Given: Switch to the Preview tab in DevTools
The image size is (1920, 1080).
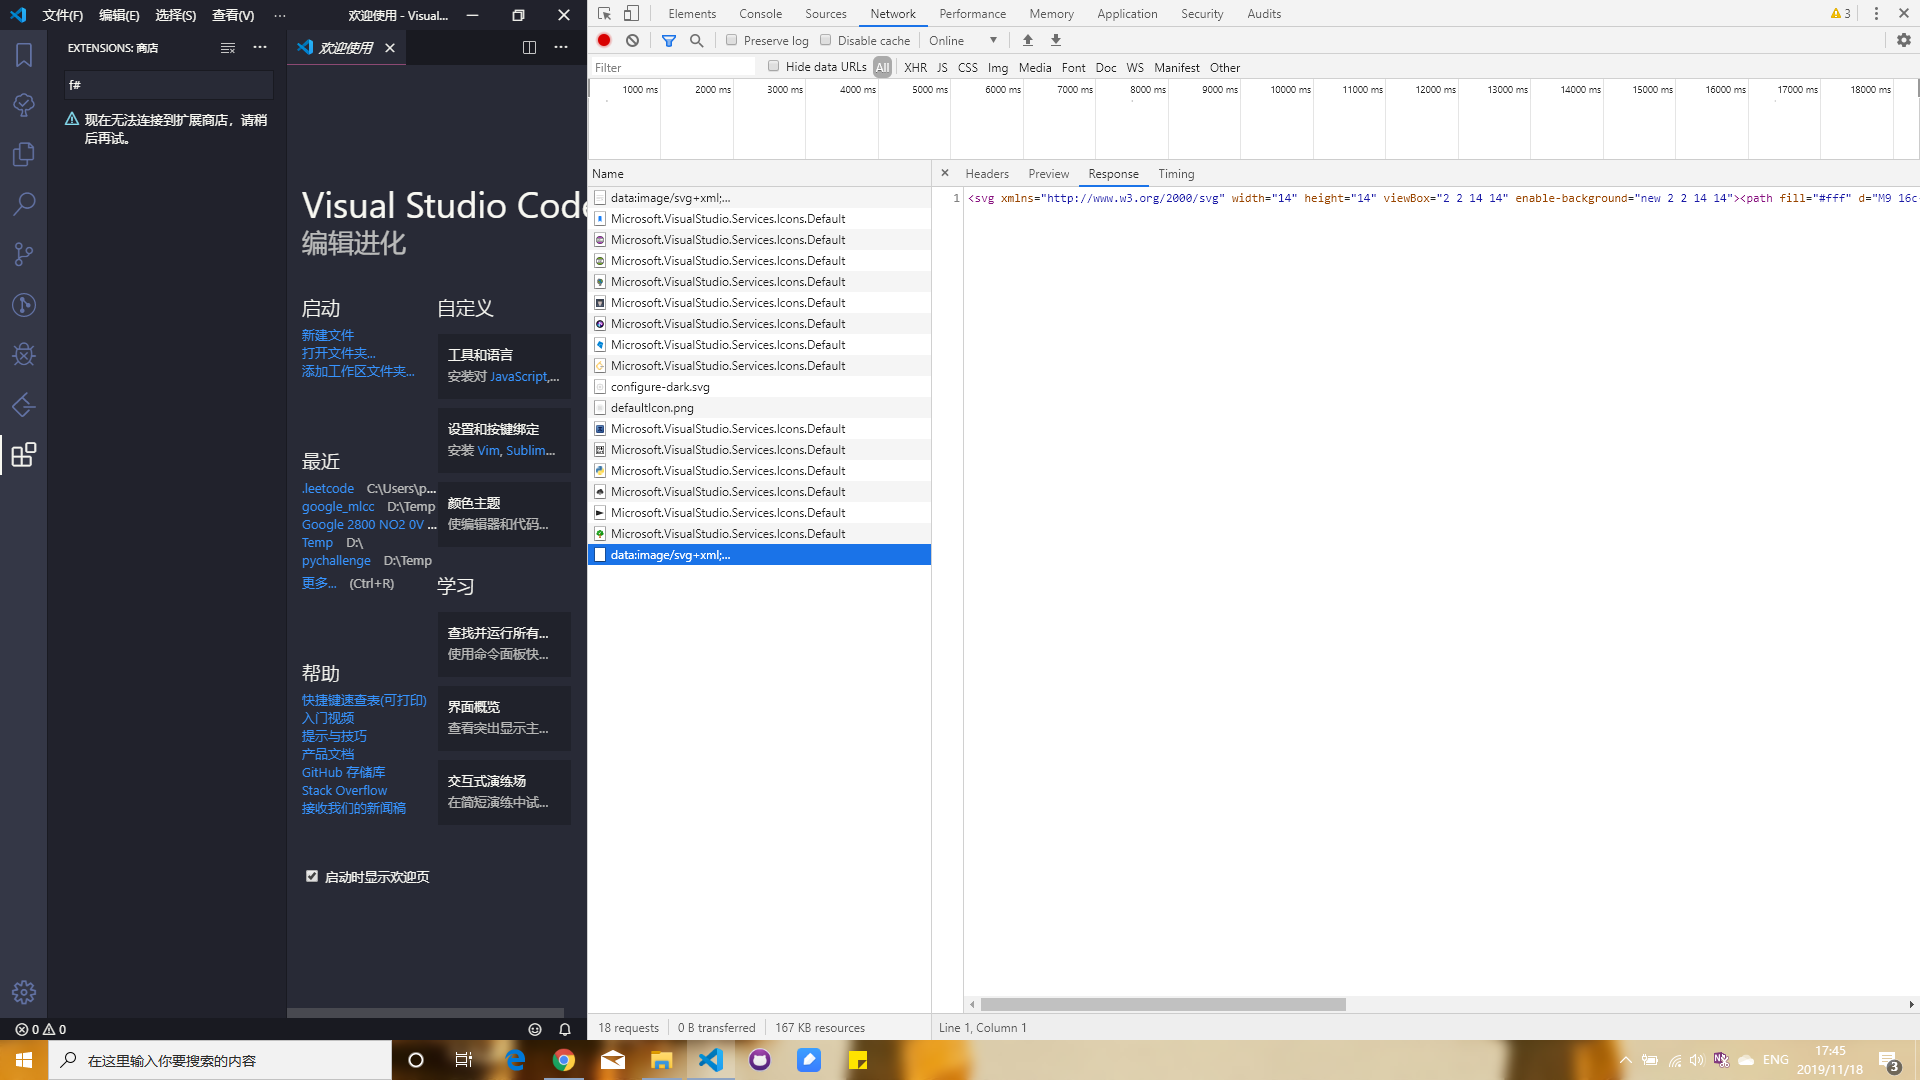Looking at the screenshot, I should click(1048, 173).
